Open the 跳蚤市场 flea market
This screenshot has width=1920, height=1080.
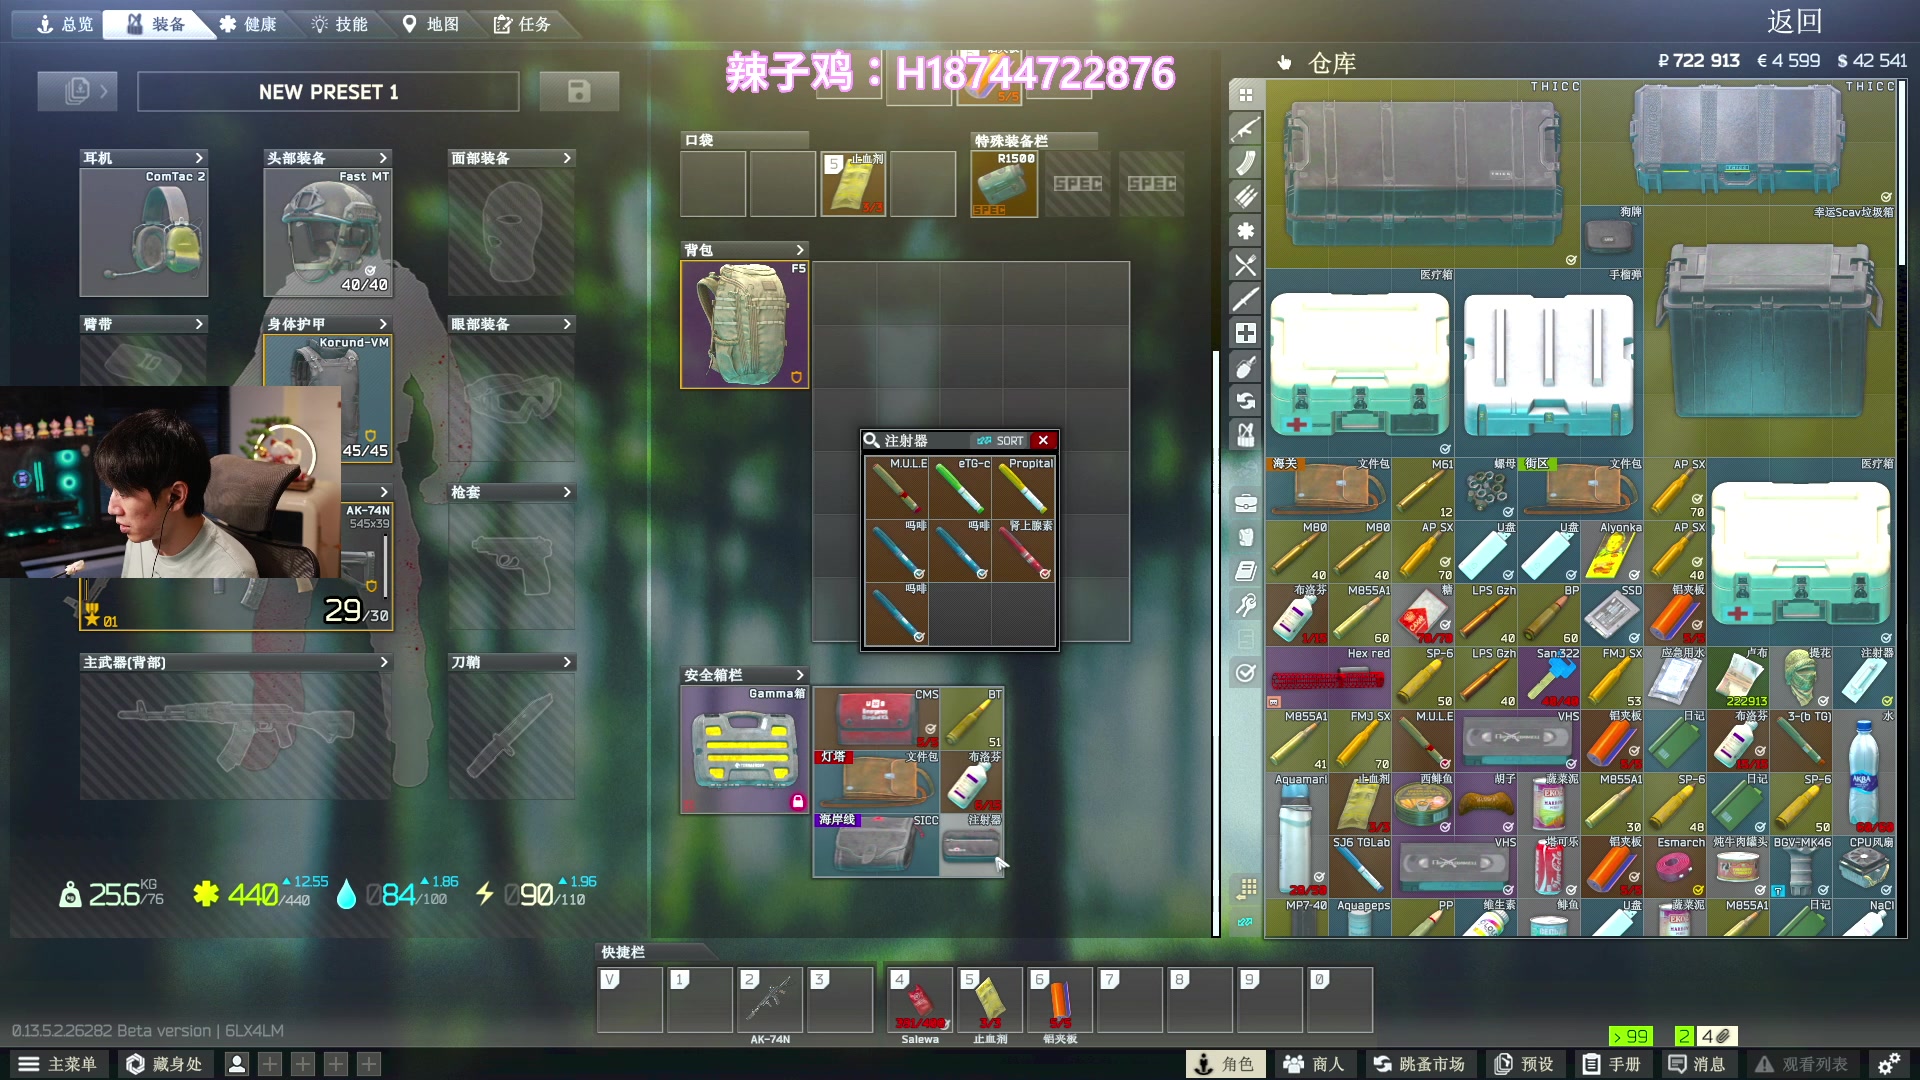coord(1419,1064)
